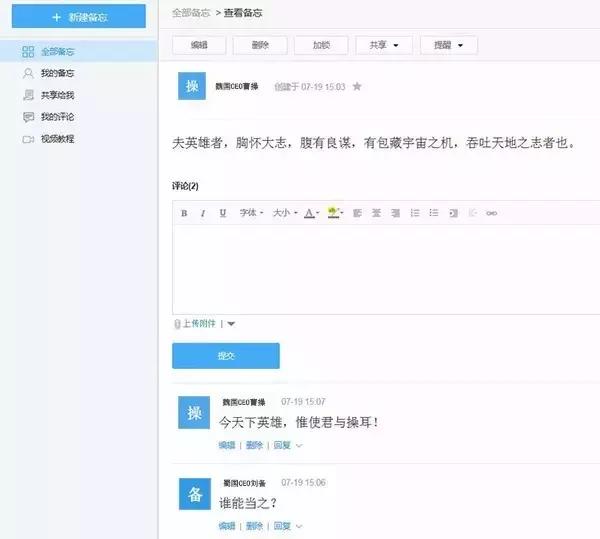Click the 15:07 commenter name 魏国CEO曹操
The width and height of the screenshot is (600, 539).
(244, 402)
